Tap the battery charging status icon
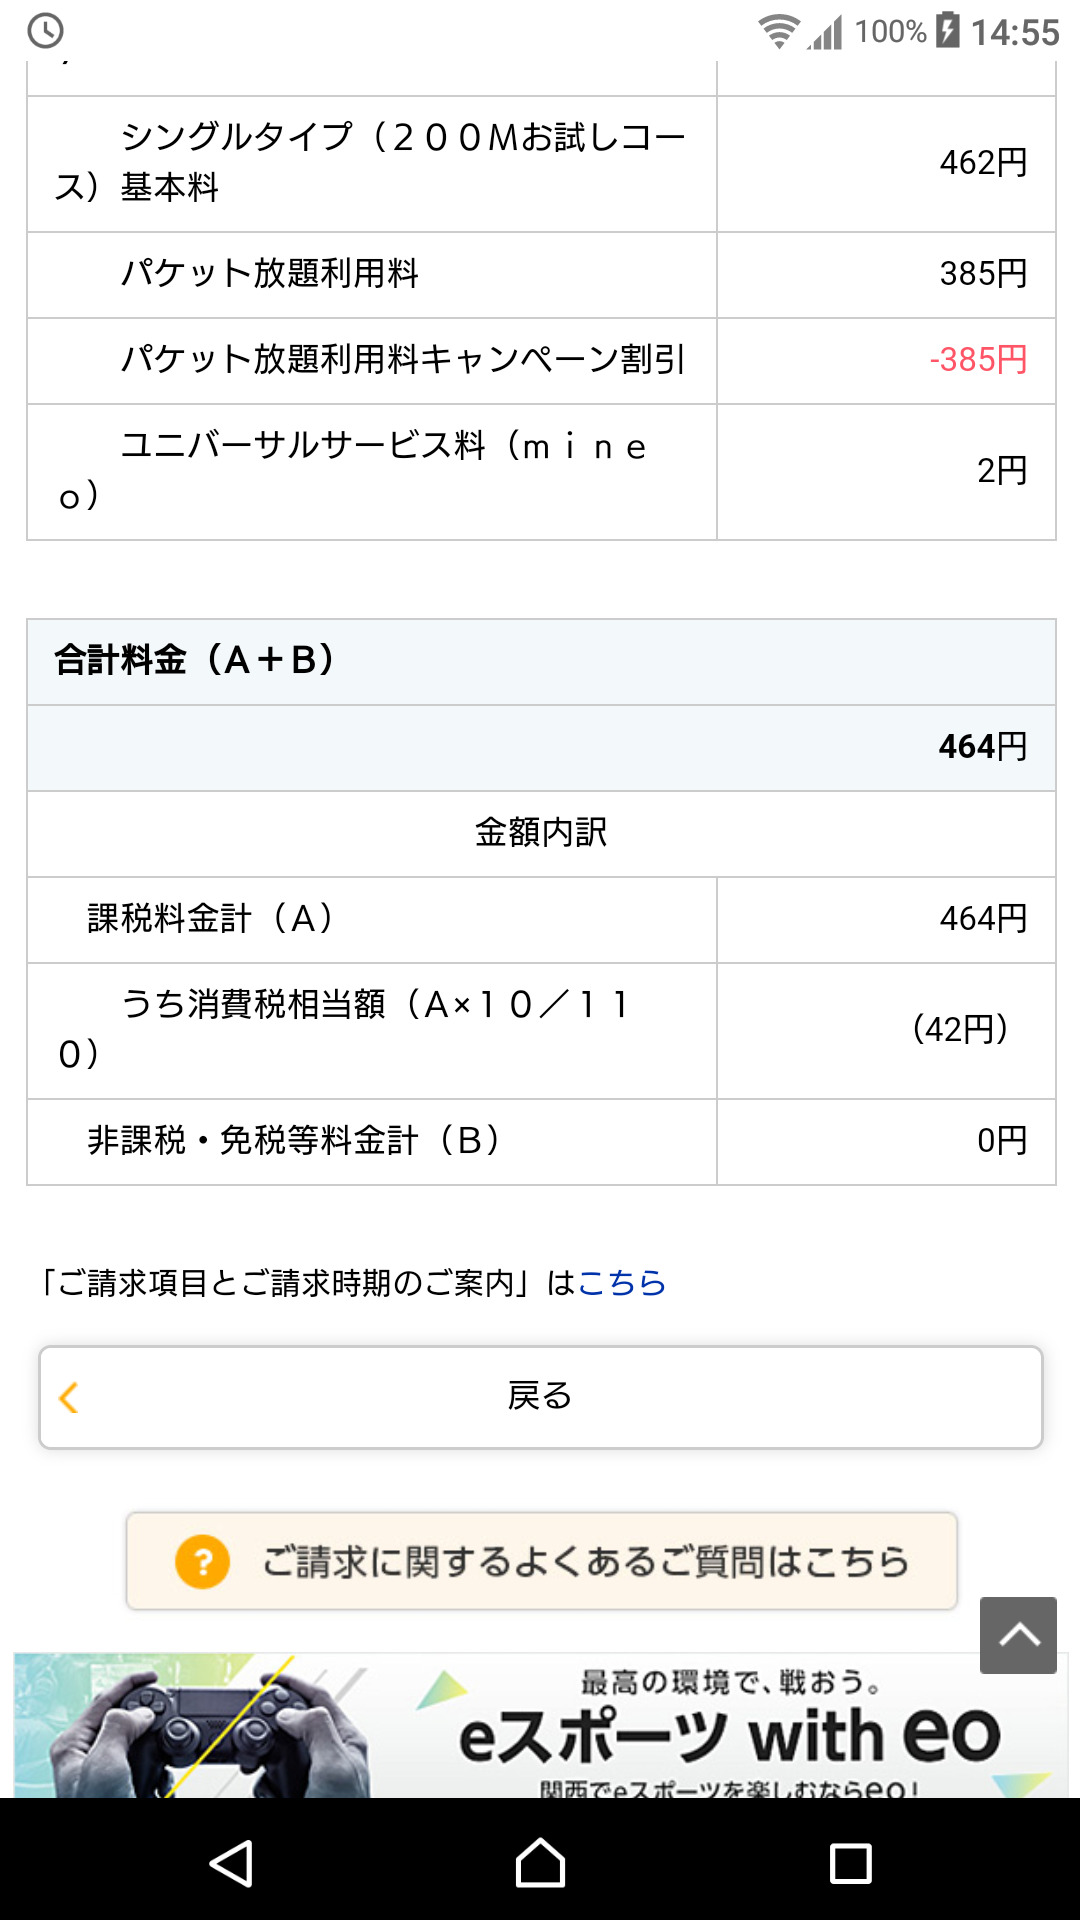 point(947,31)
